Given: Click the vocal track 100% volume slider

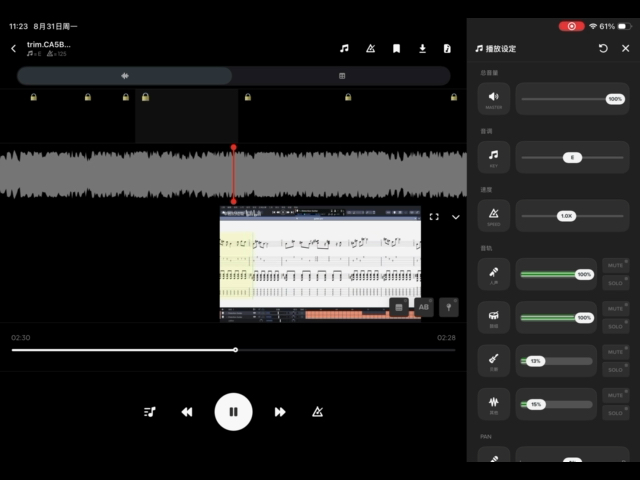Looking at the screenshot, I should 556,274.
